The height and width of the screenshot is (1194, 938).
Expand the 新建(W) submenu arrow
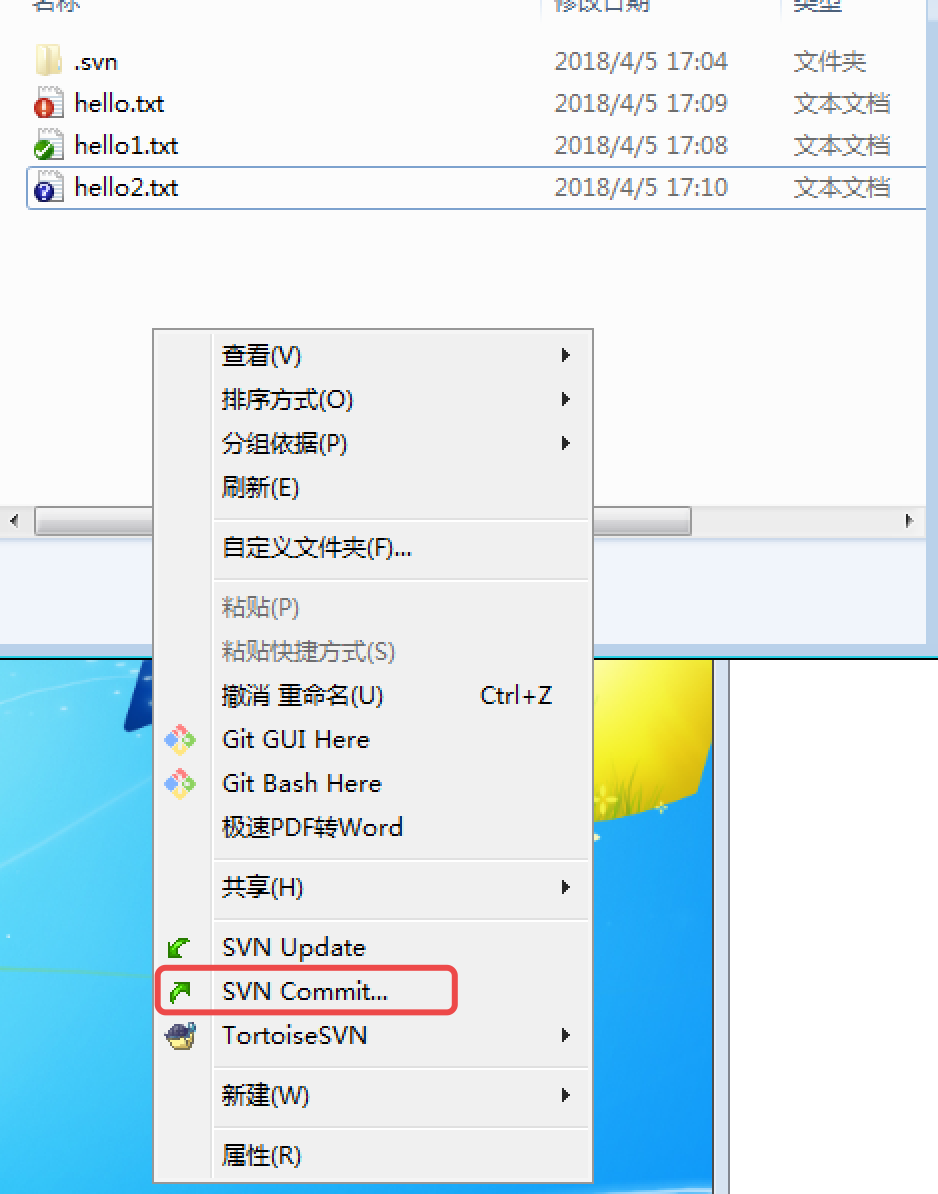click(x=566, y=1095)
